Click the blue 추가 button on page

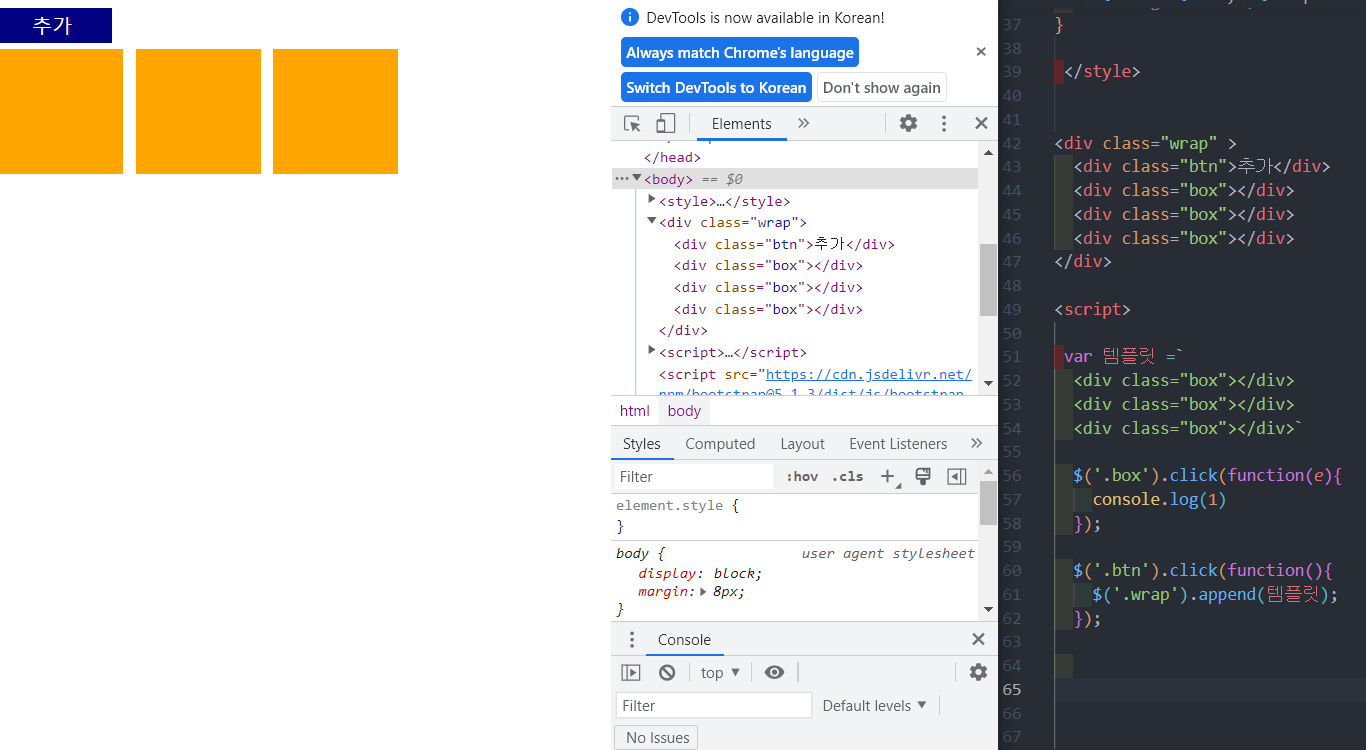pos(56,26)
